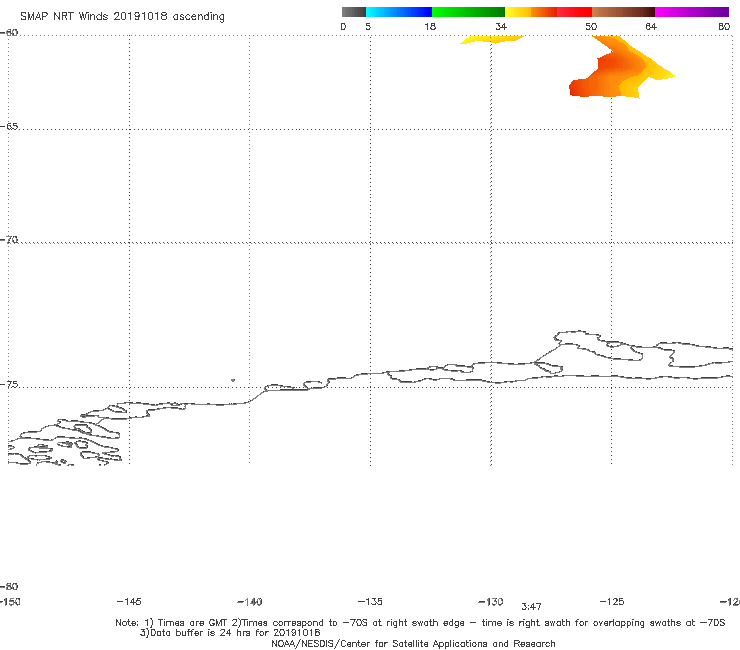The width and height of the screenshot is (740, 650).
Task: Click the latitude label '-70'
Action: [9, 240]
